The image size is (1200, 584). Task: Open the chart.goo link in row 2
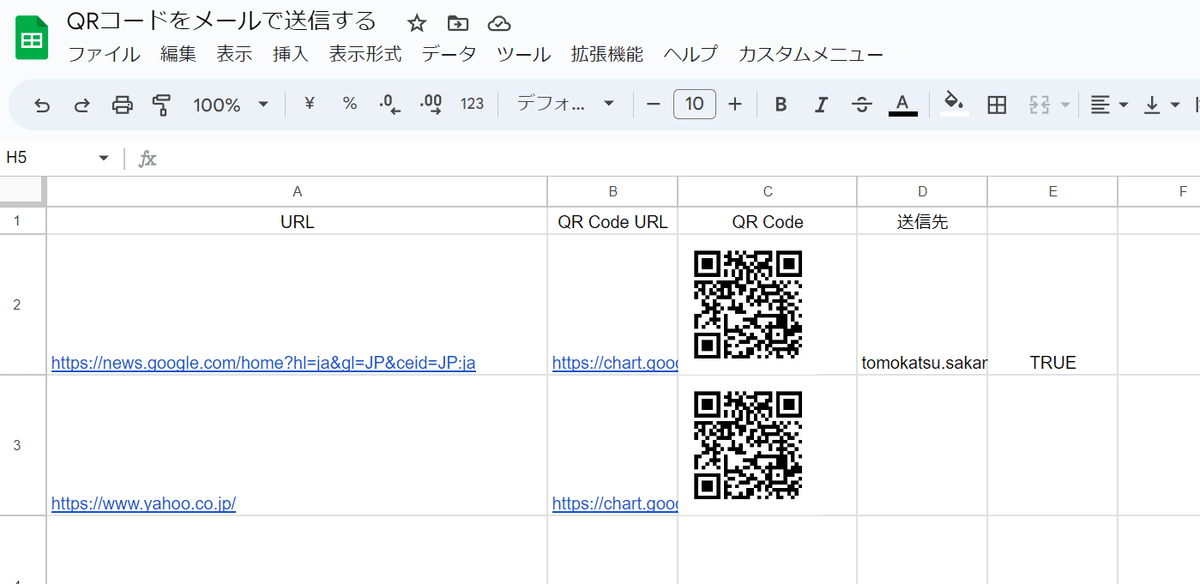pos(614,363)
